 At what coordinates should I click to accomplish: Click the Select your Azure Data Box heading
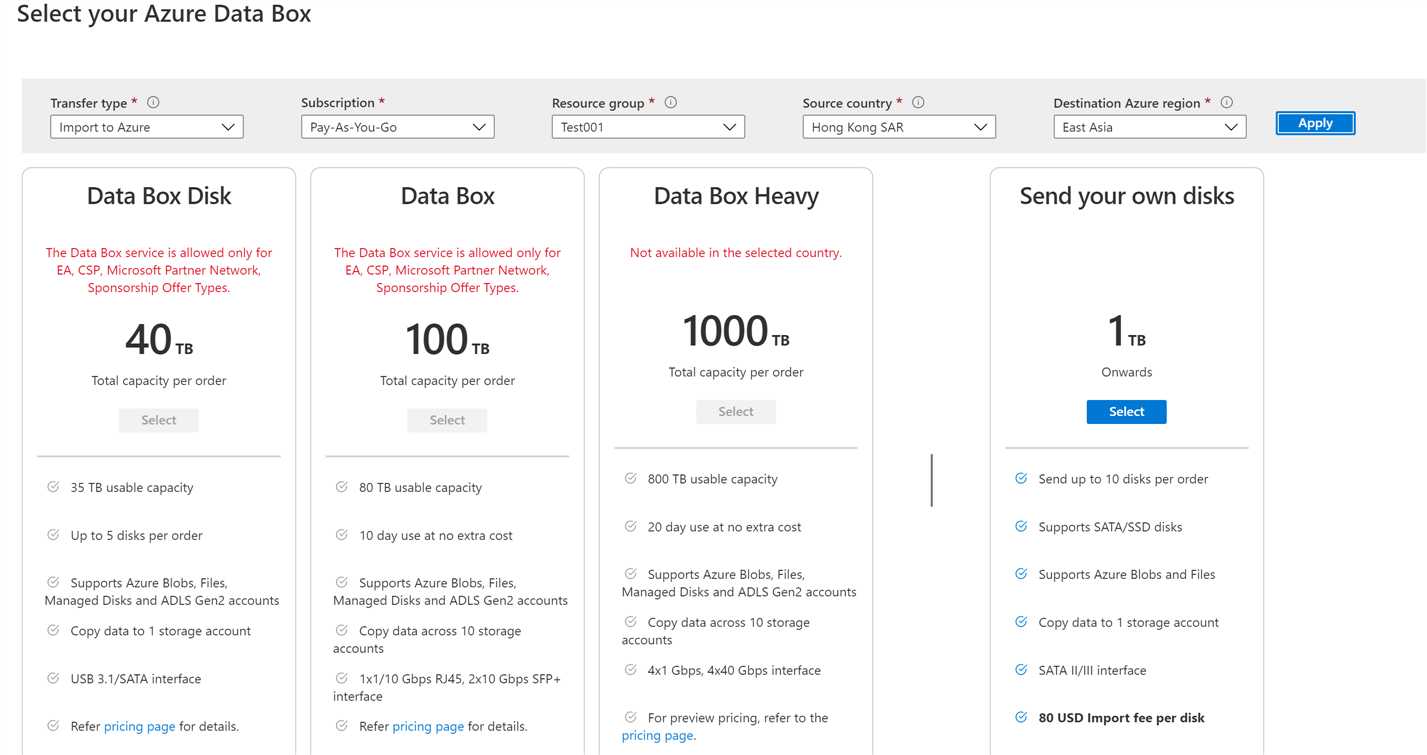click(164, 14)
